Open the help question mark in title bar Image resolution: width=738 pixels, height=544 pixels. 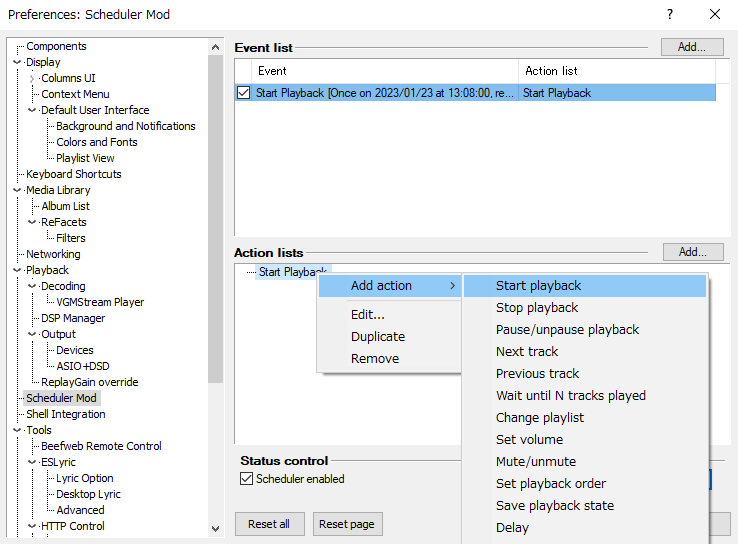tap(669, 14)
